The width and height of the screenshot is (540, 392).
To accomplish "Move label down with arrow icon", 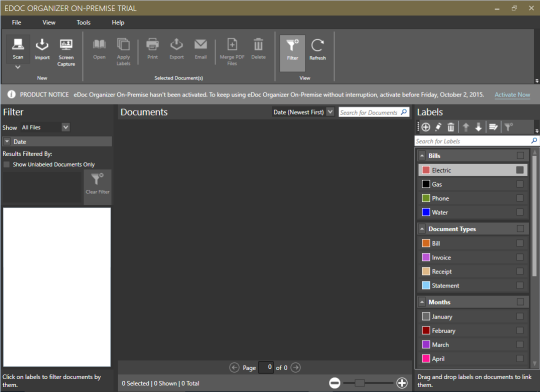I will pos(478,127).
